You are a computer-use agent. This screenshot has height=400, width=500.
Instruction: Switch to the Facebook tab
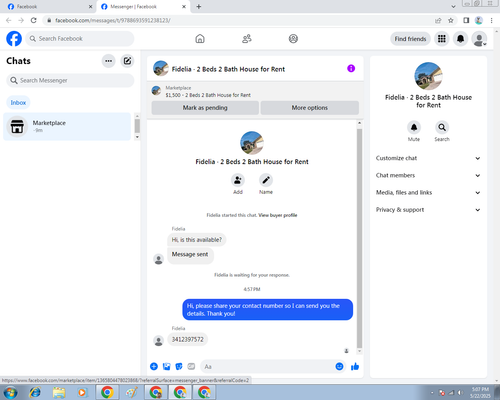(x=48, y=7)
